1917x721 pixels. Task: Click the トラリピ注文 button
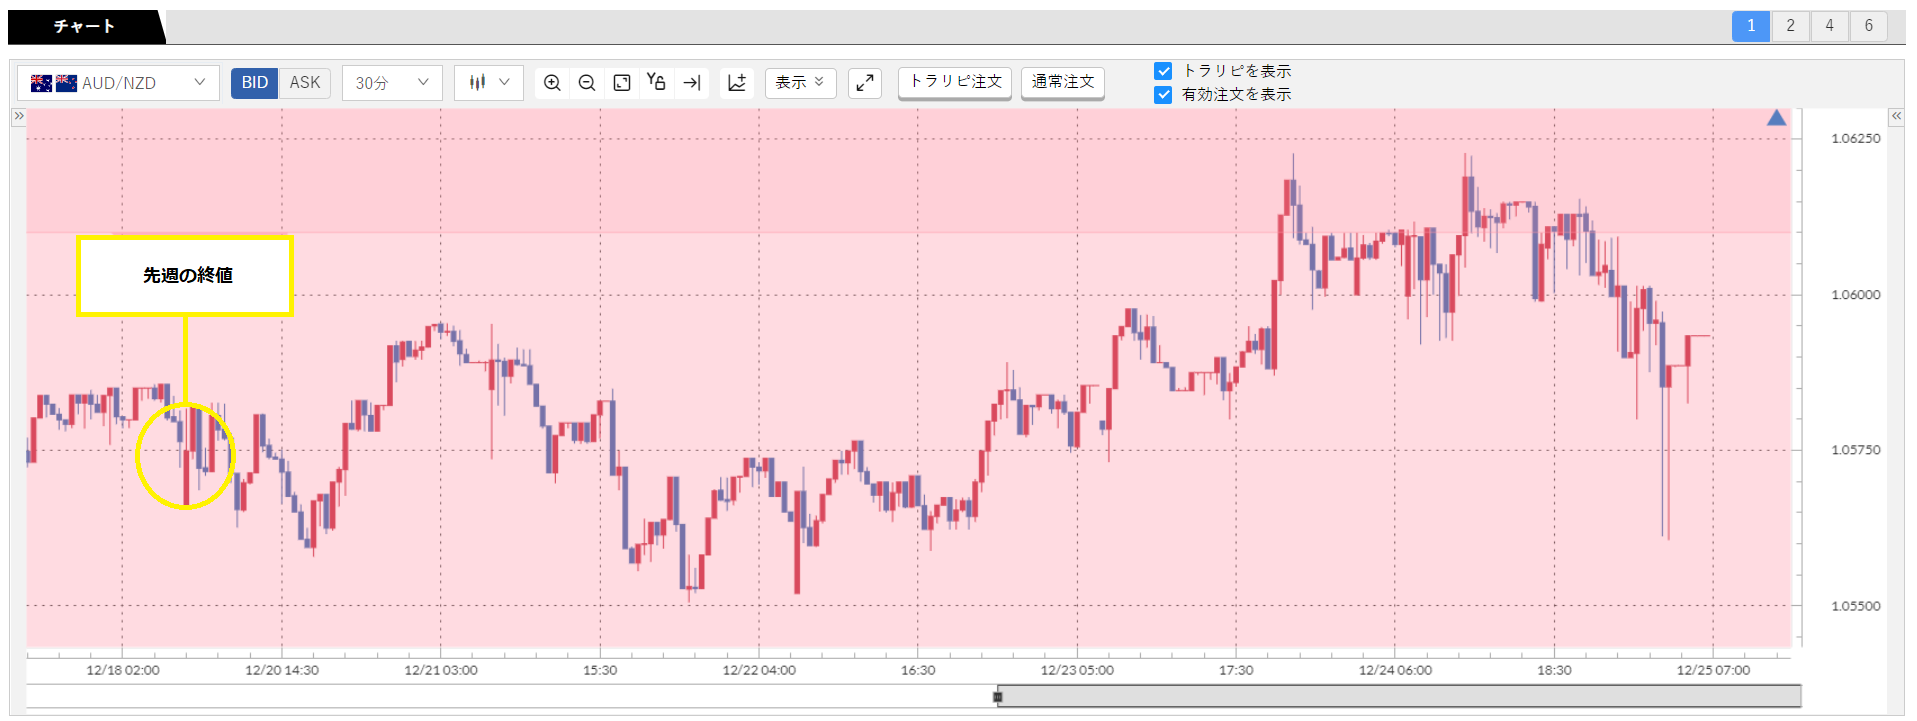click(955, 82)
